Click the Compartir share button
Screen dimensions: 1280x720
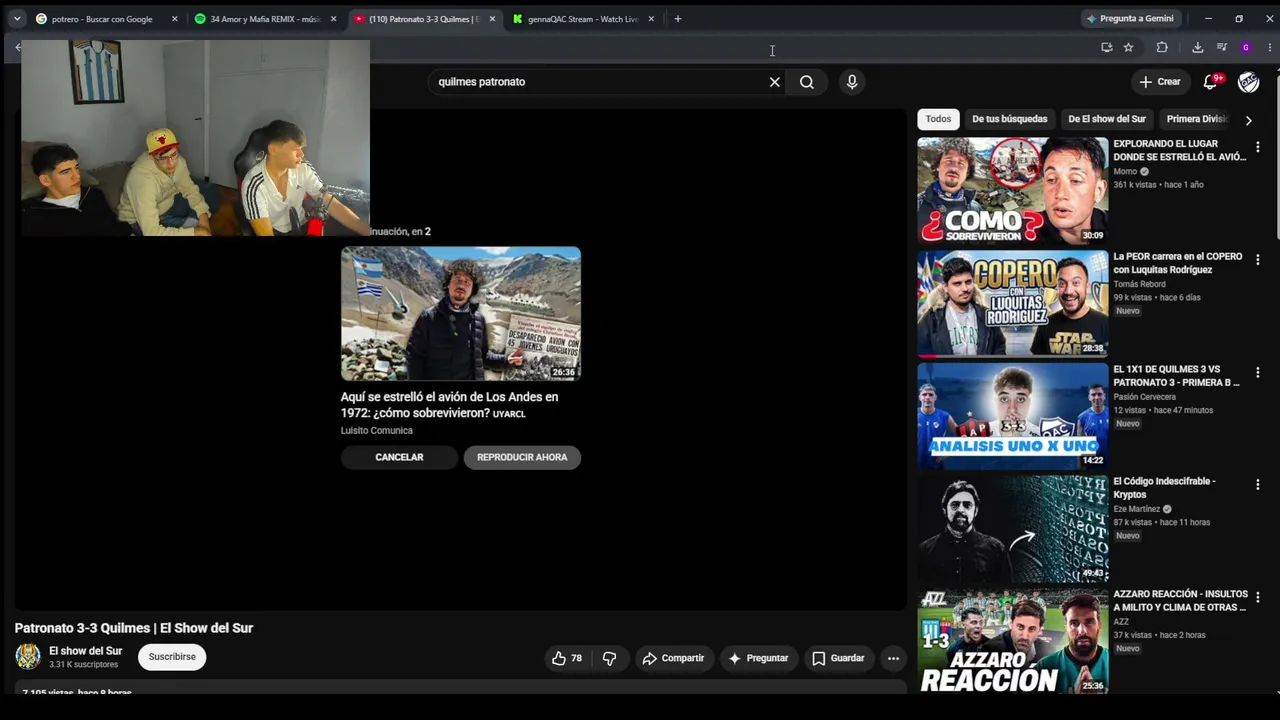[x=673, y=658]
